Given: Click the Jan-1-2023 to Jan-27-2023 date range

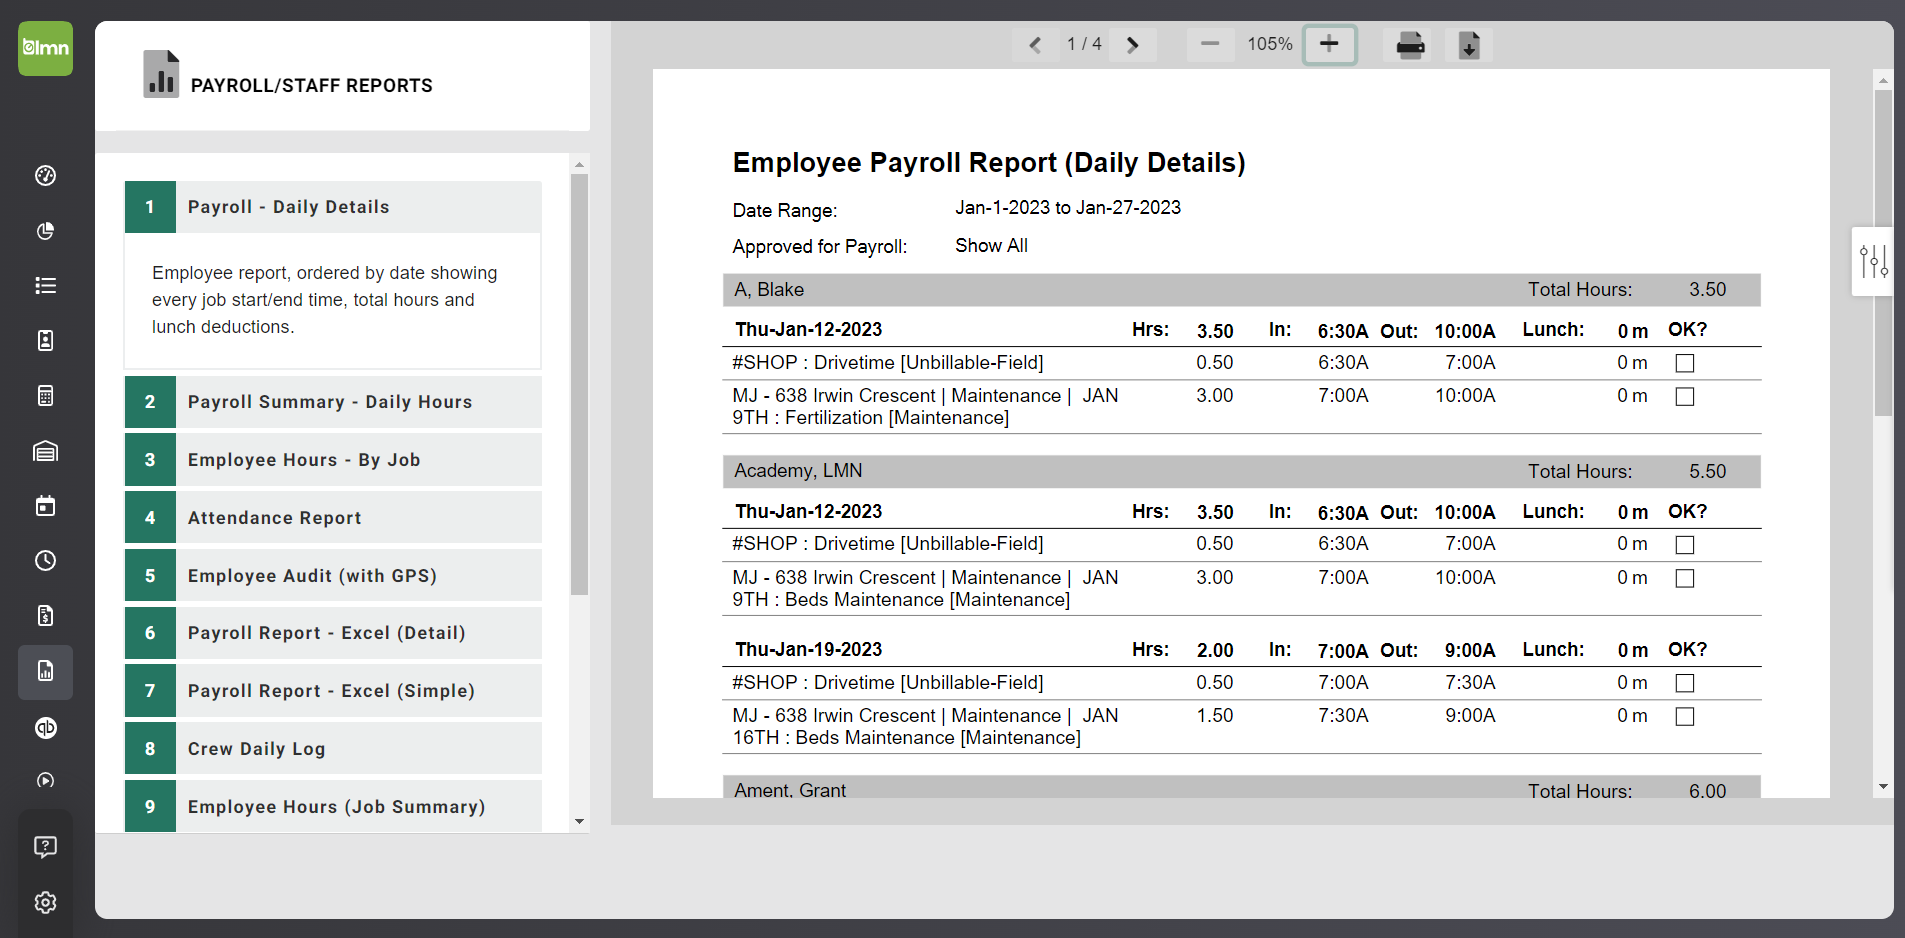Looking at the screenshot, I should coord(1068,208).
